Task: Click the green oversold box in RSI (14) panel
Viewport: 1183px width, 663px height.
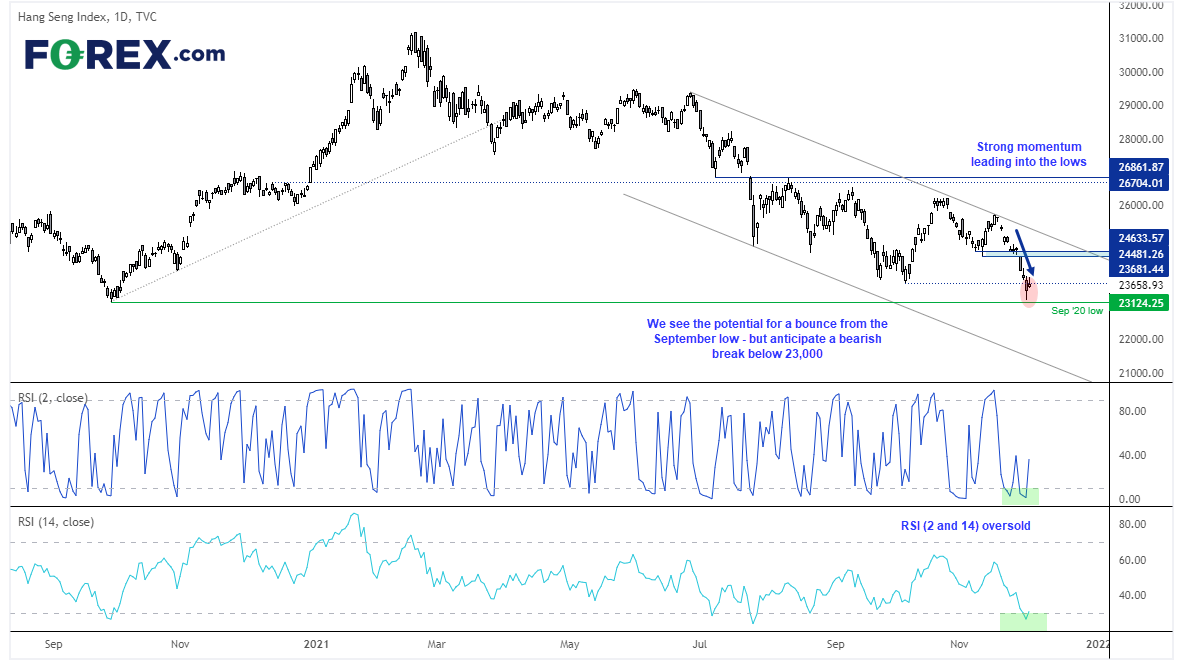Action: pos(1023,621)
